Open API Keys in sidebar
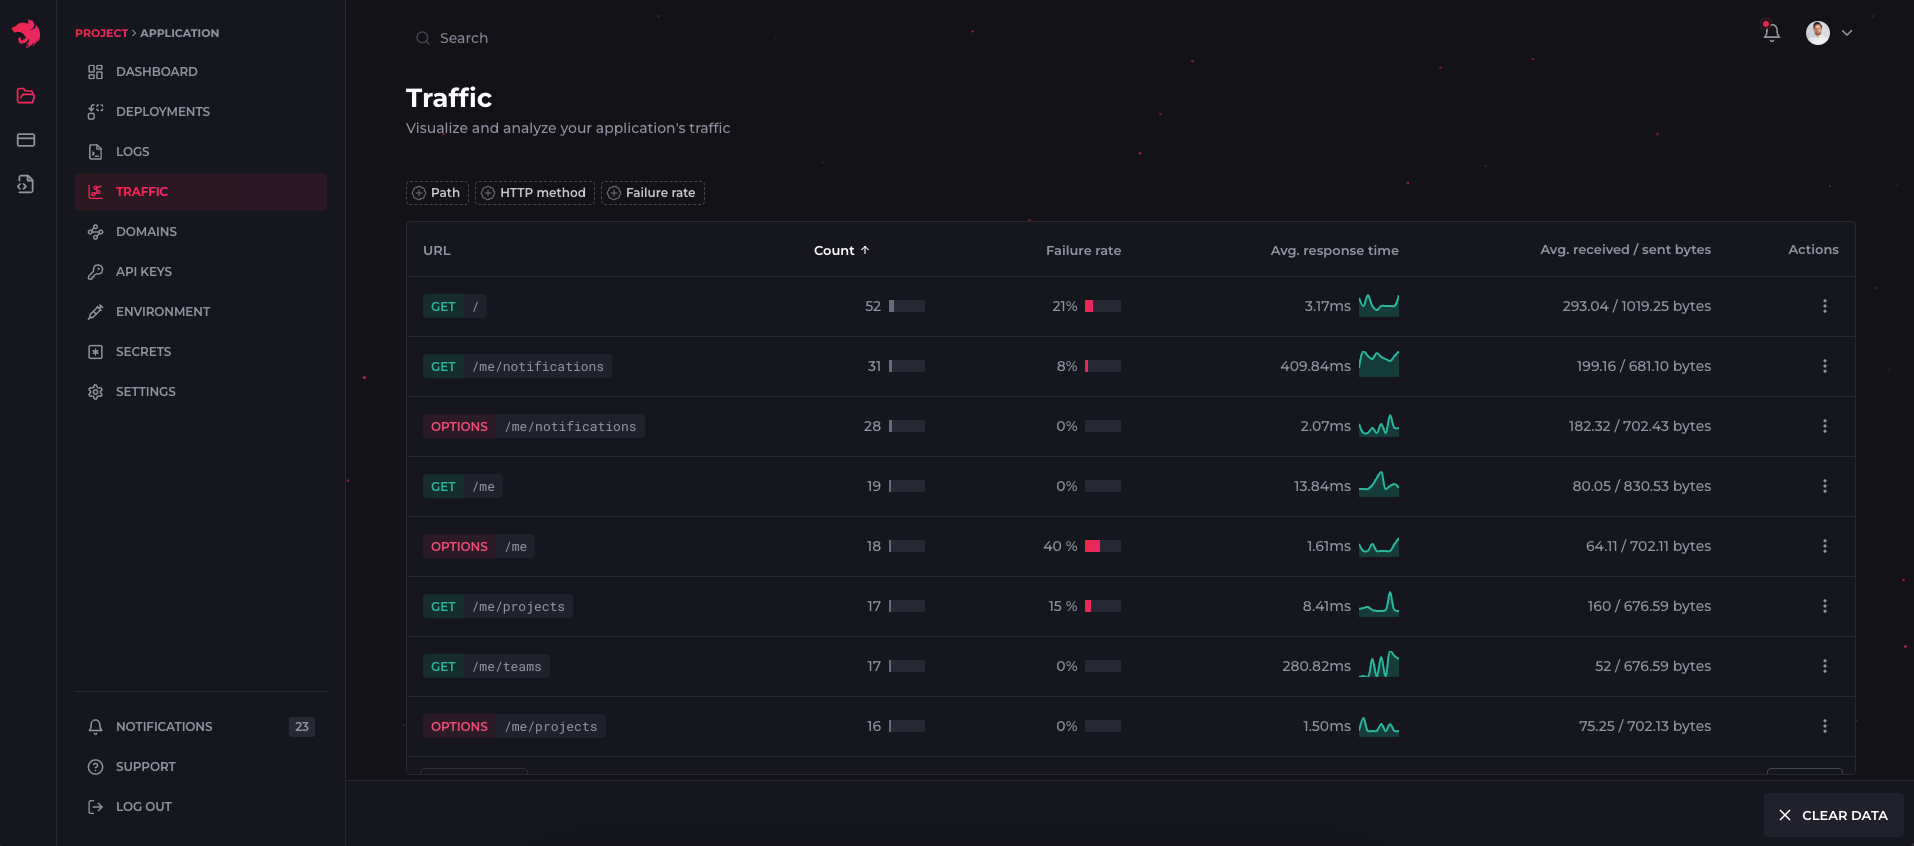The height and width of the screenshot is (846, 1914). (201, 272)
